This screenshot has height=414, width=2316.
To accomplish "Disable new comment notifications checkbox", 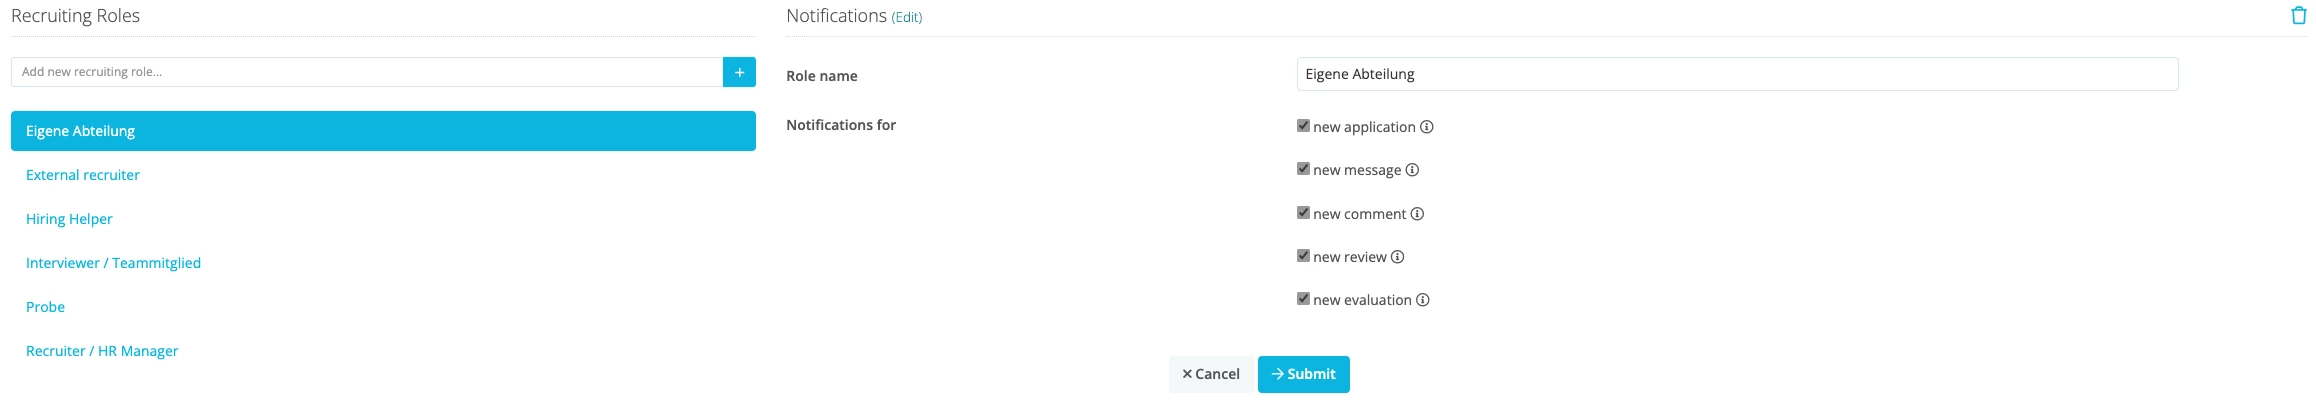I will pyautogui.click(x=1303, y=213).
